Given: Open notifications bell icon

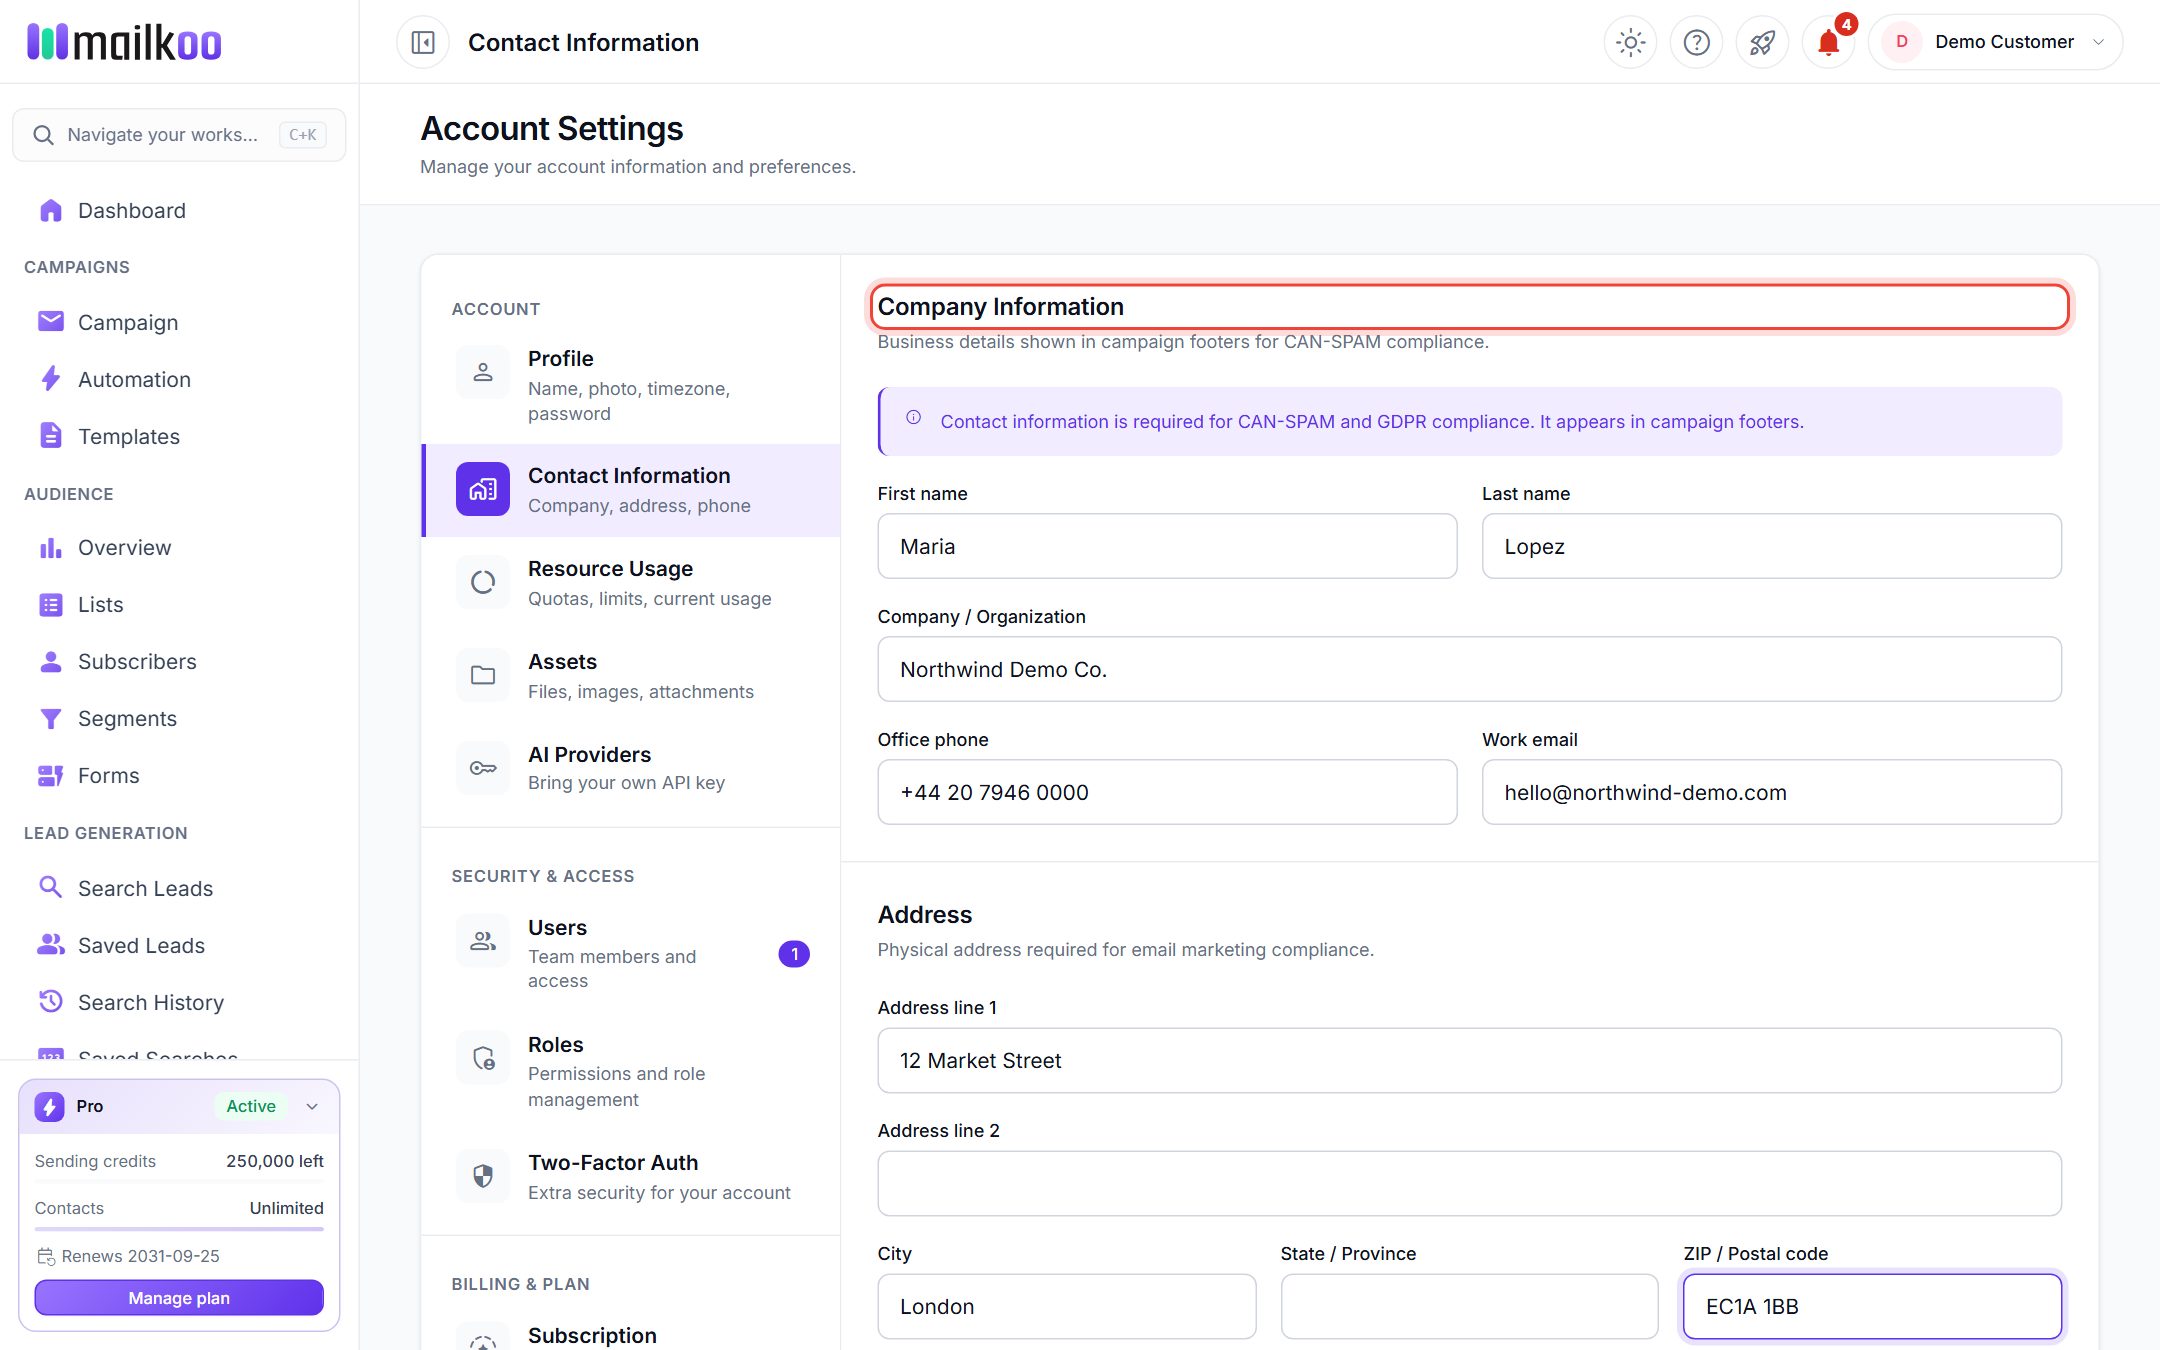Looking at the screenshot, I should click(x=1828, y=42).
